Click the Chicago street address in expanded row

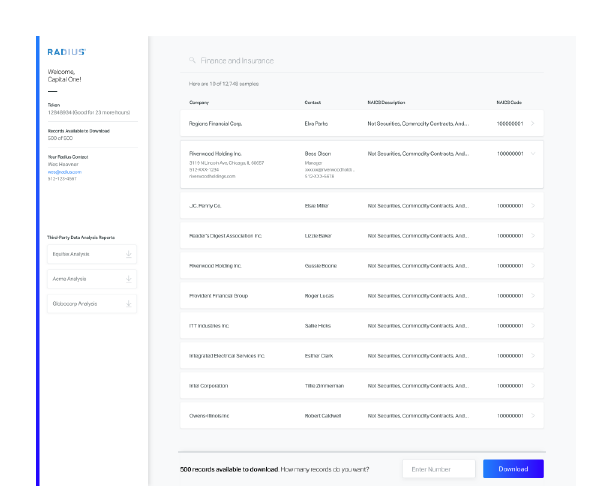tap(226, 163)
